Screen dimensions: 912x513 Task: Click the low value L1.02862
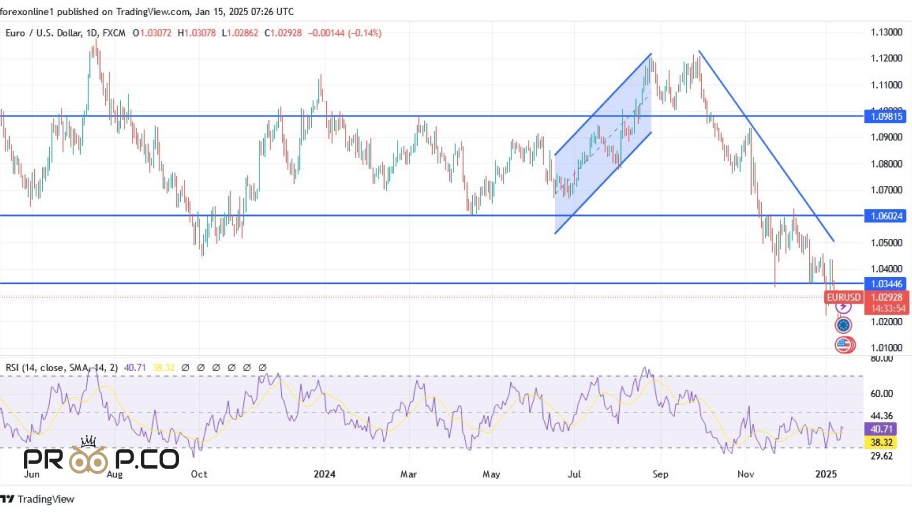[240, 33]
